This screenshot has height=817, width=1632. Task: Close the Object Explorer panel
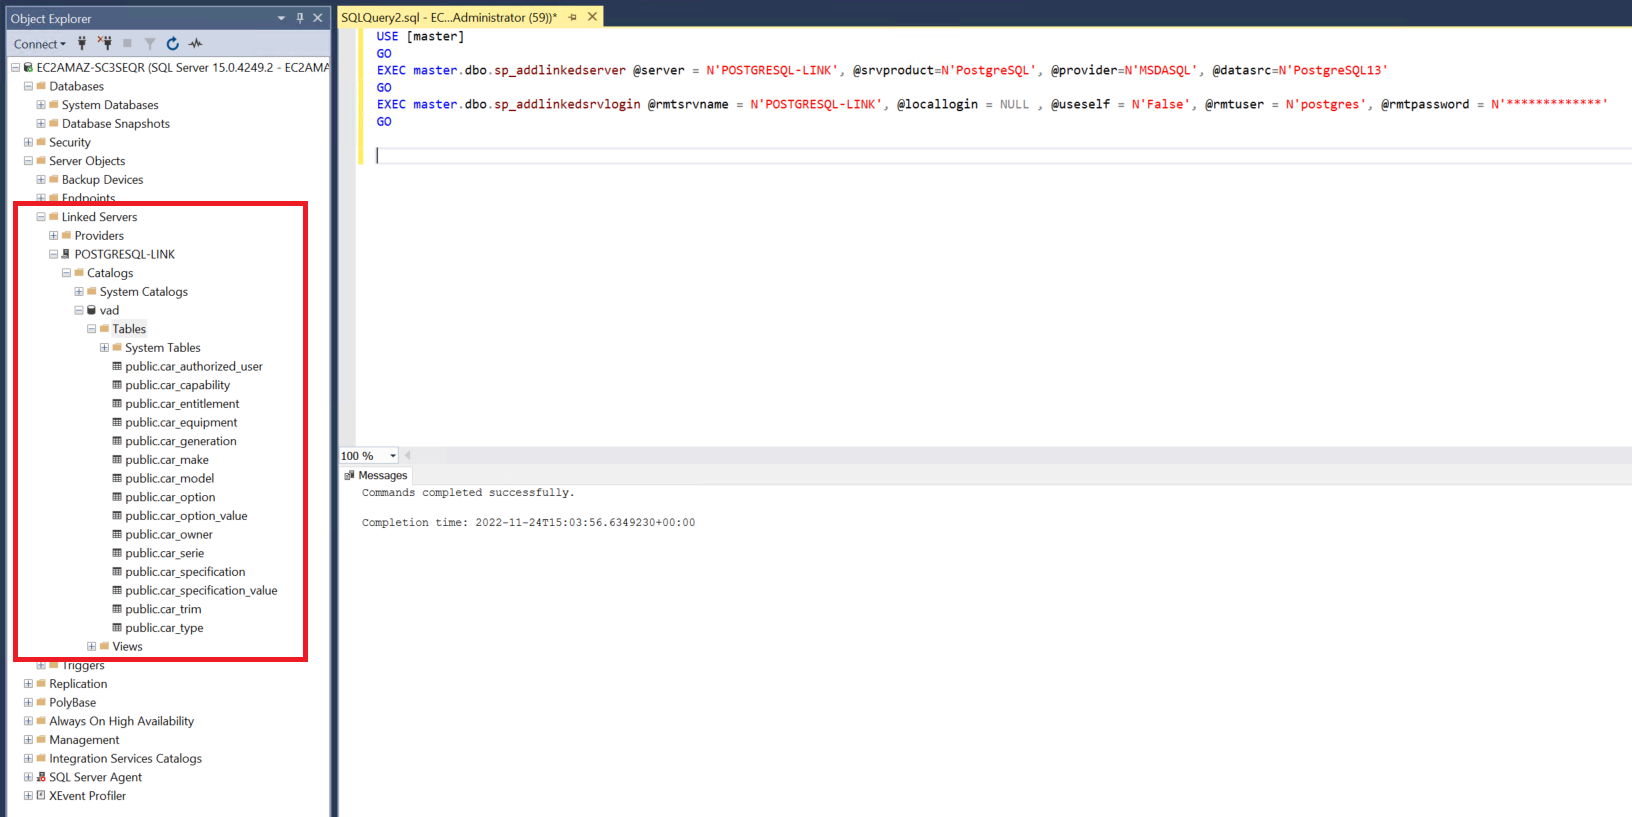tap(318, 18)
